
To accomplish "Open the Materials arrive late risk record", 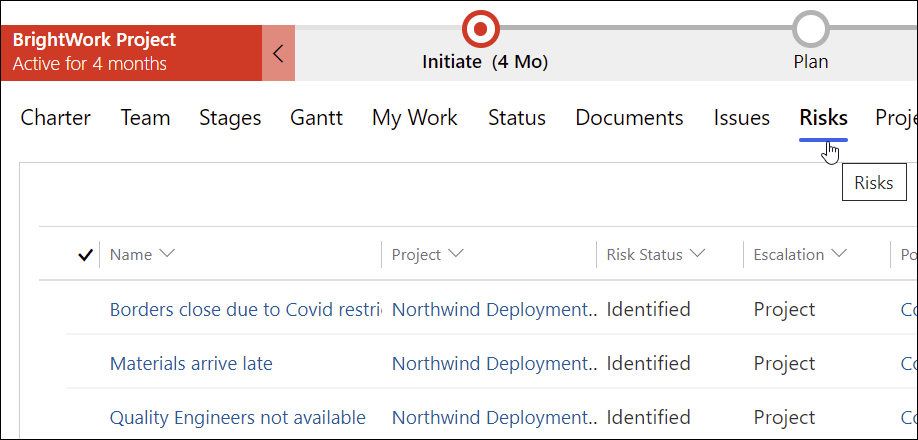I will pos(191,364).
